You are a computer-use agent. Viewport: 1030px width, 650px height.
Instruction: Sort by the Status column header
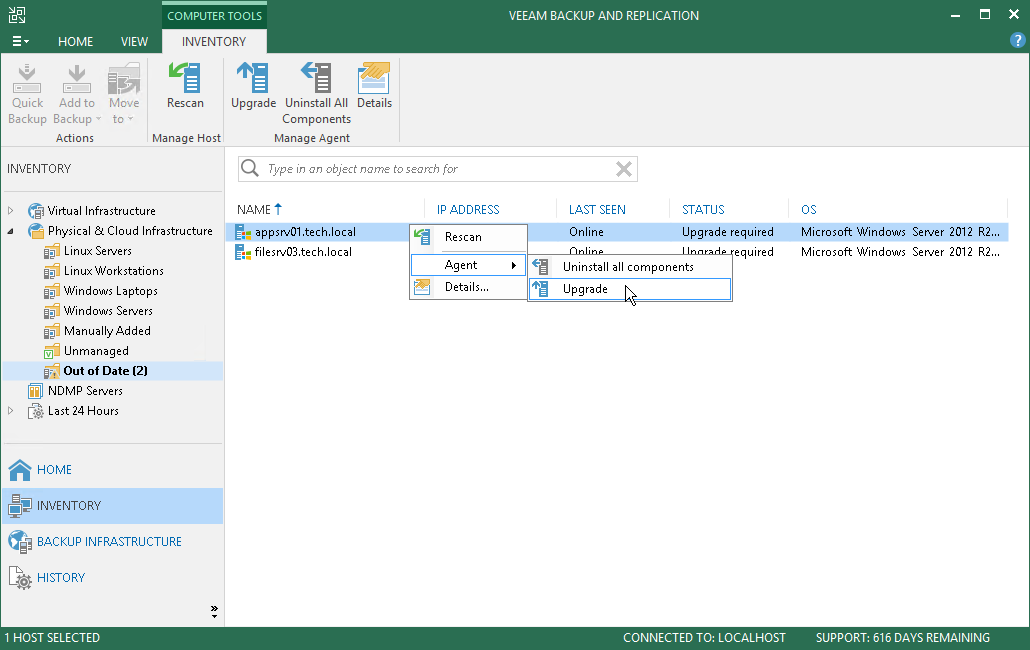[x=703, y=209]
